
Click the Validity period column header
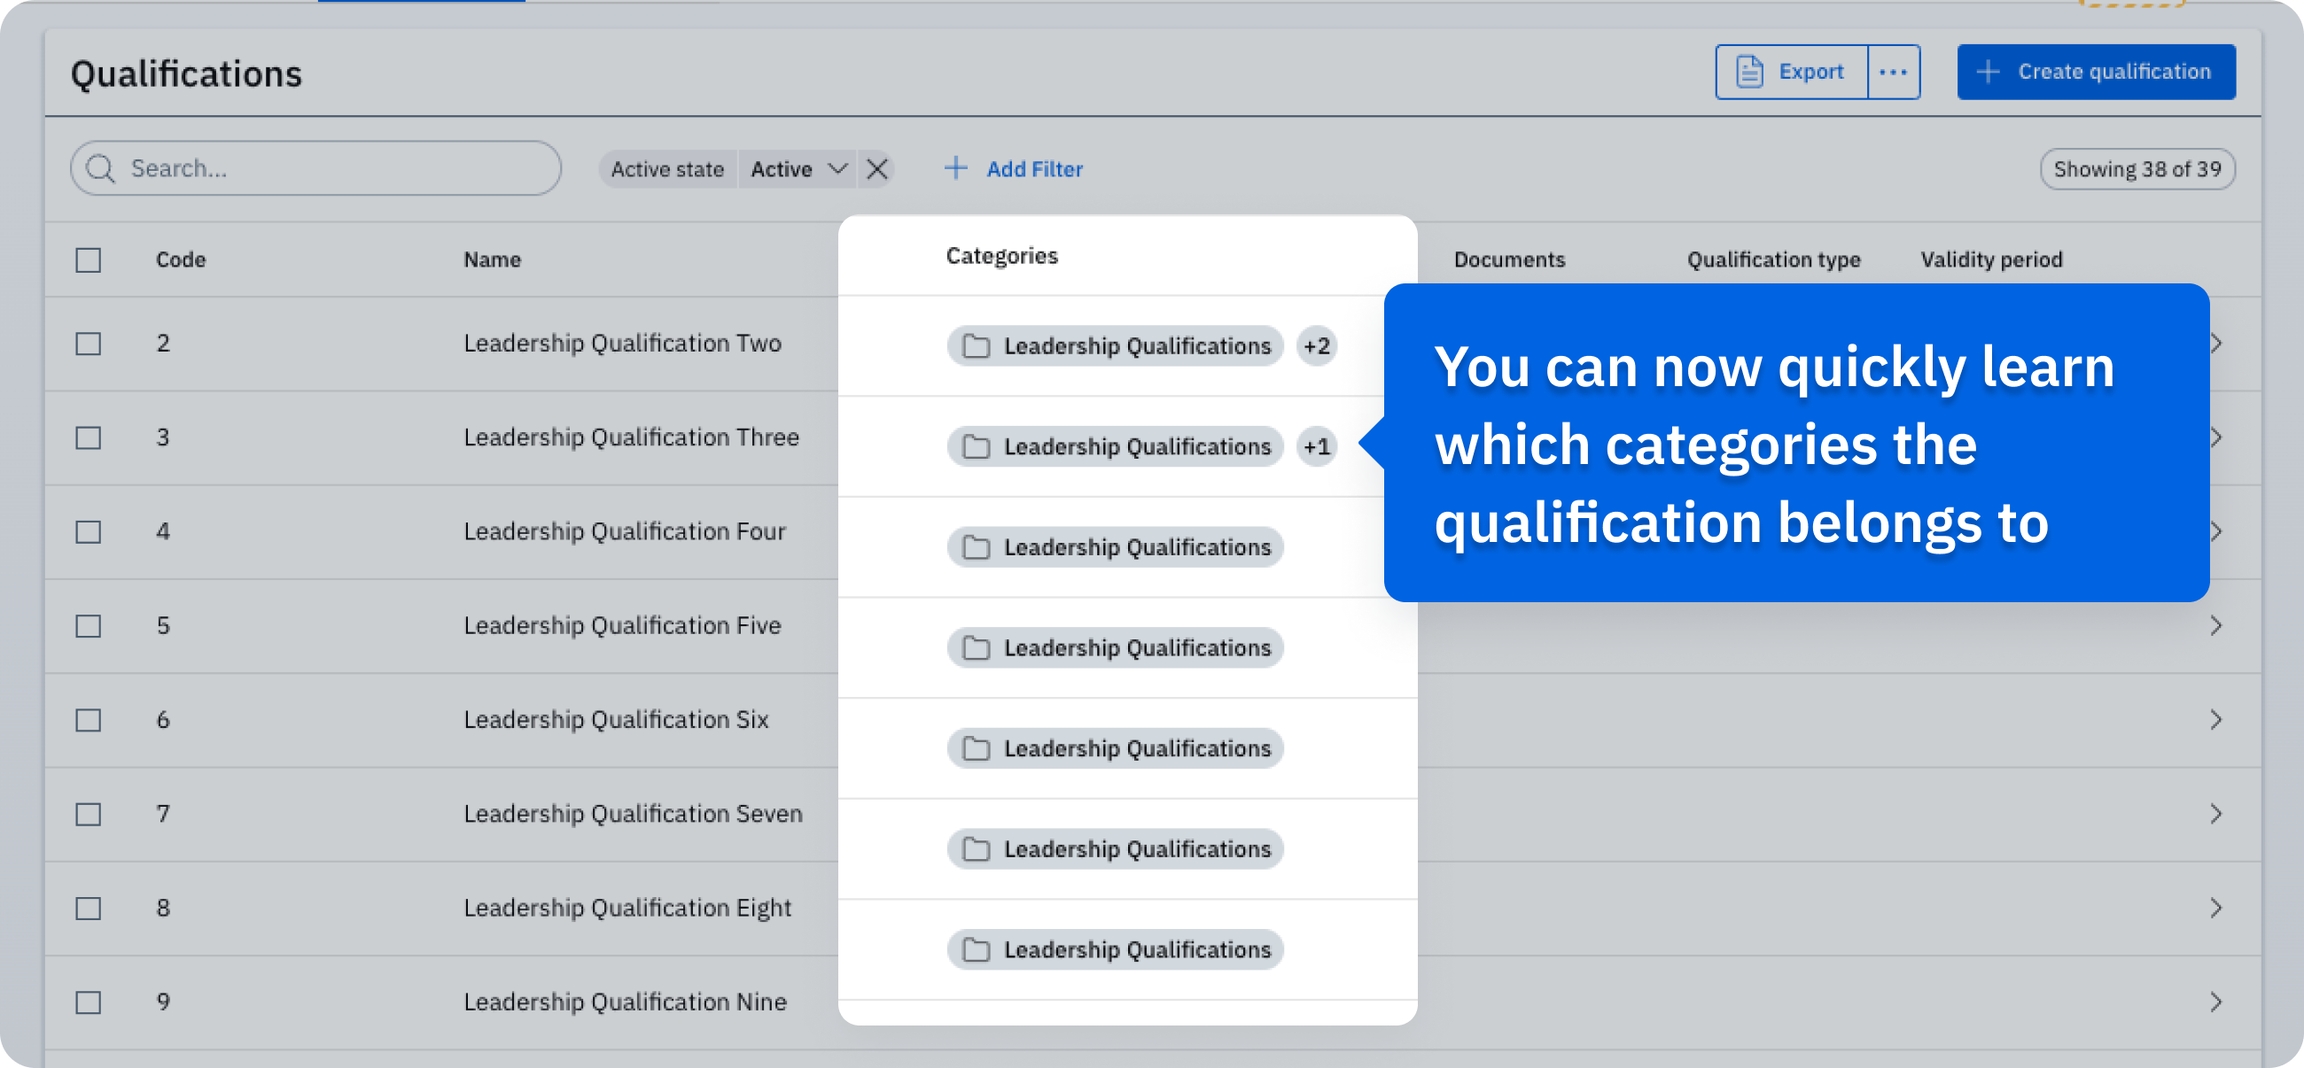(1991, 260)
